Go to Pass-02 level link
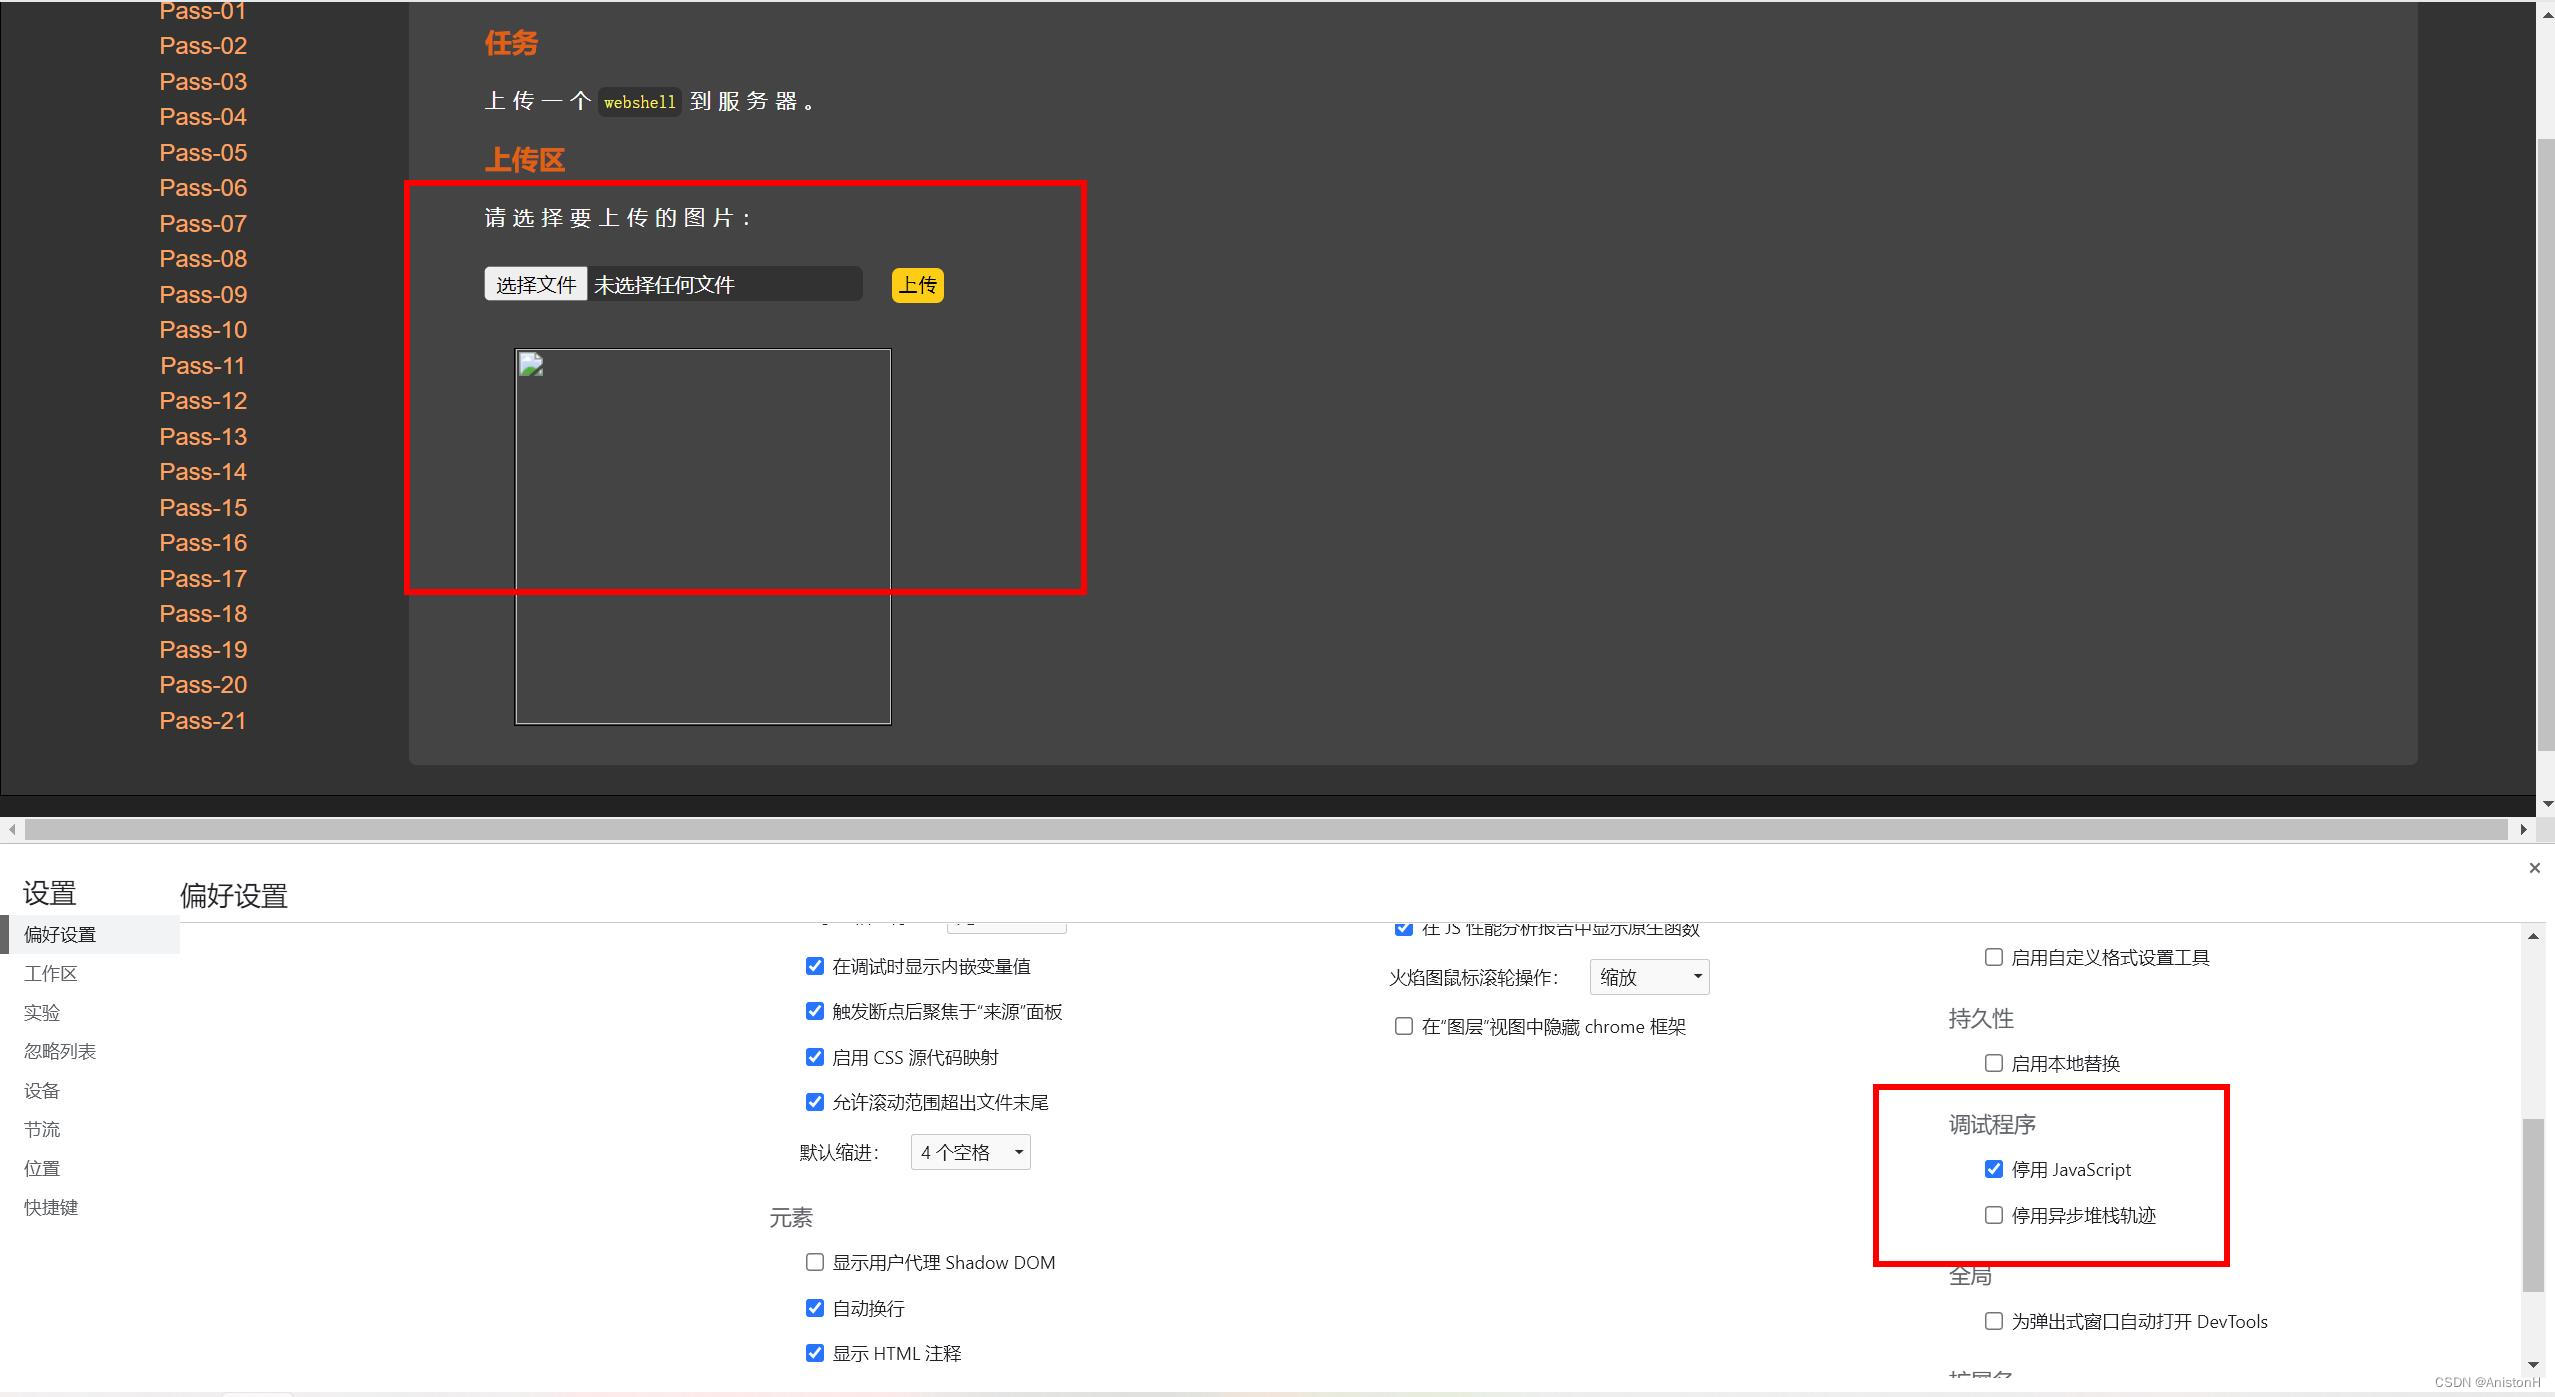The image size is (2555, 1397). click(x=203, y=46)
